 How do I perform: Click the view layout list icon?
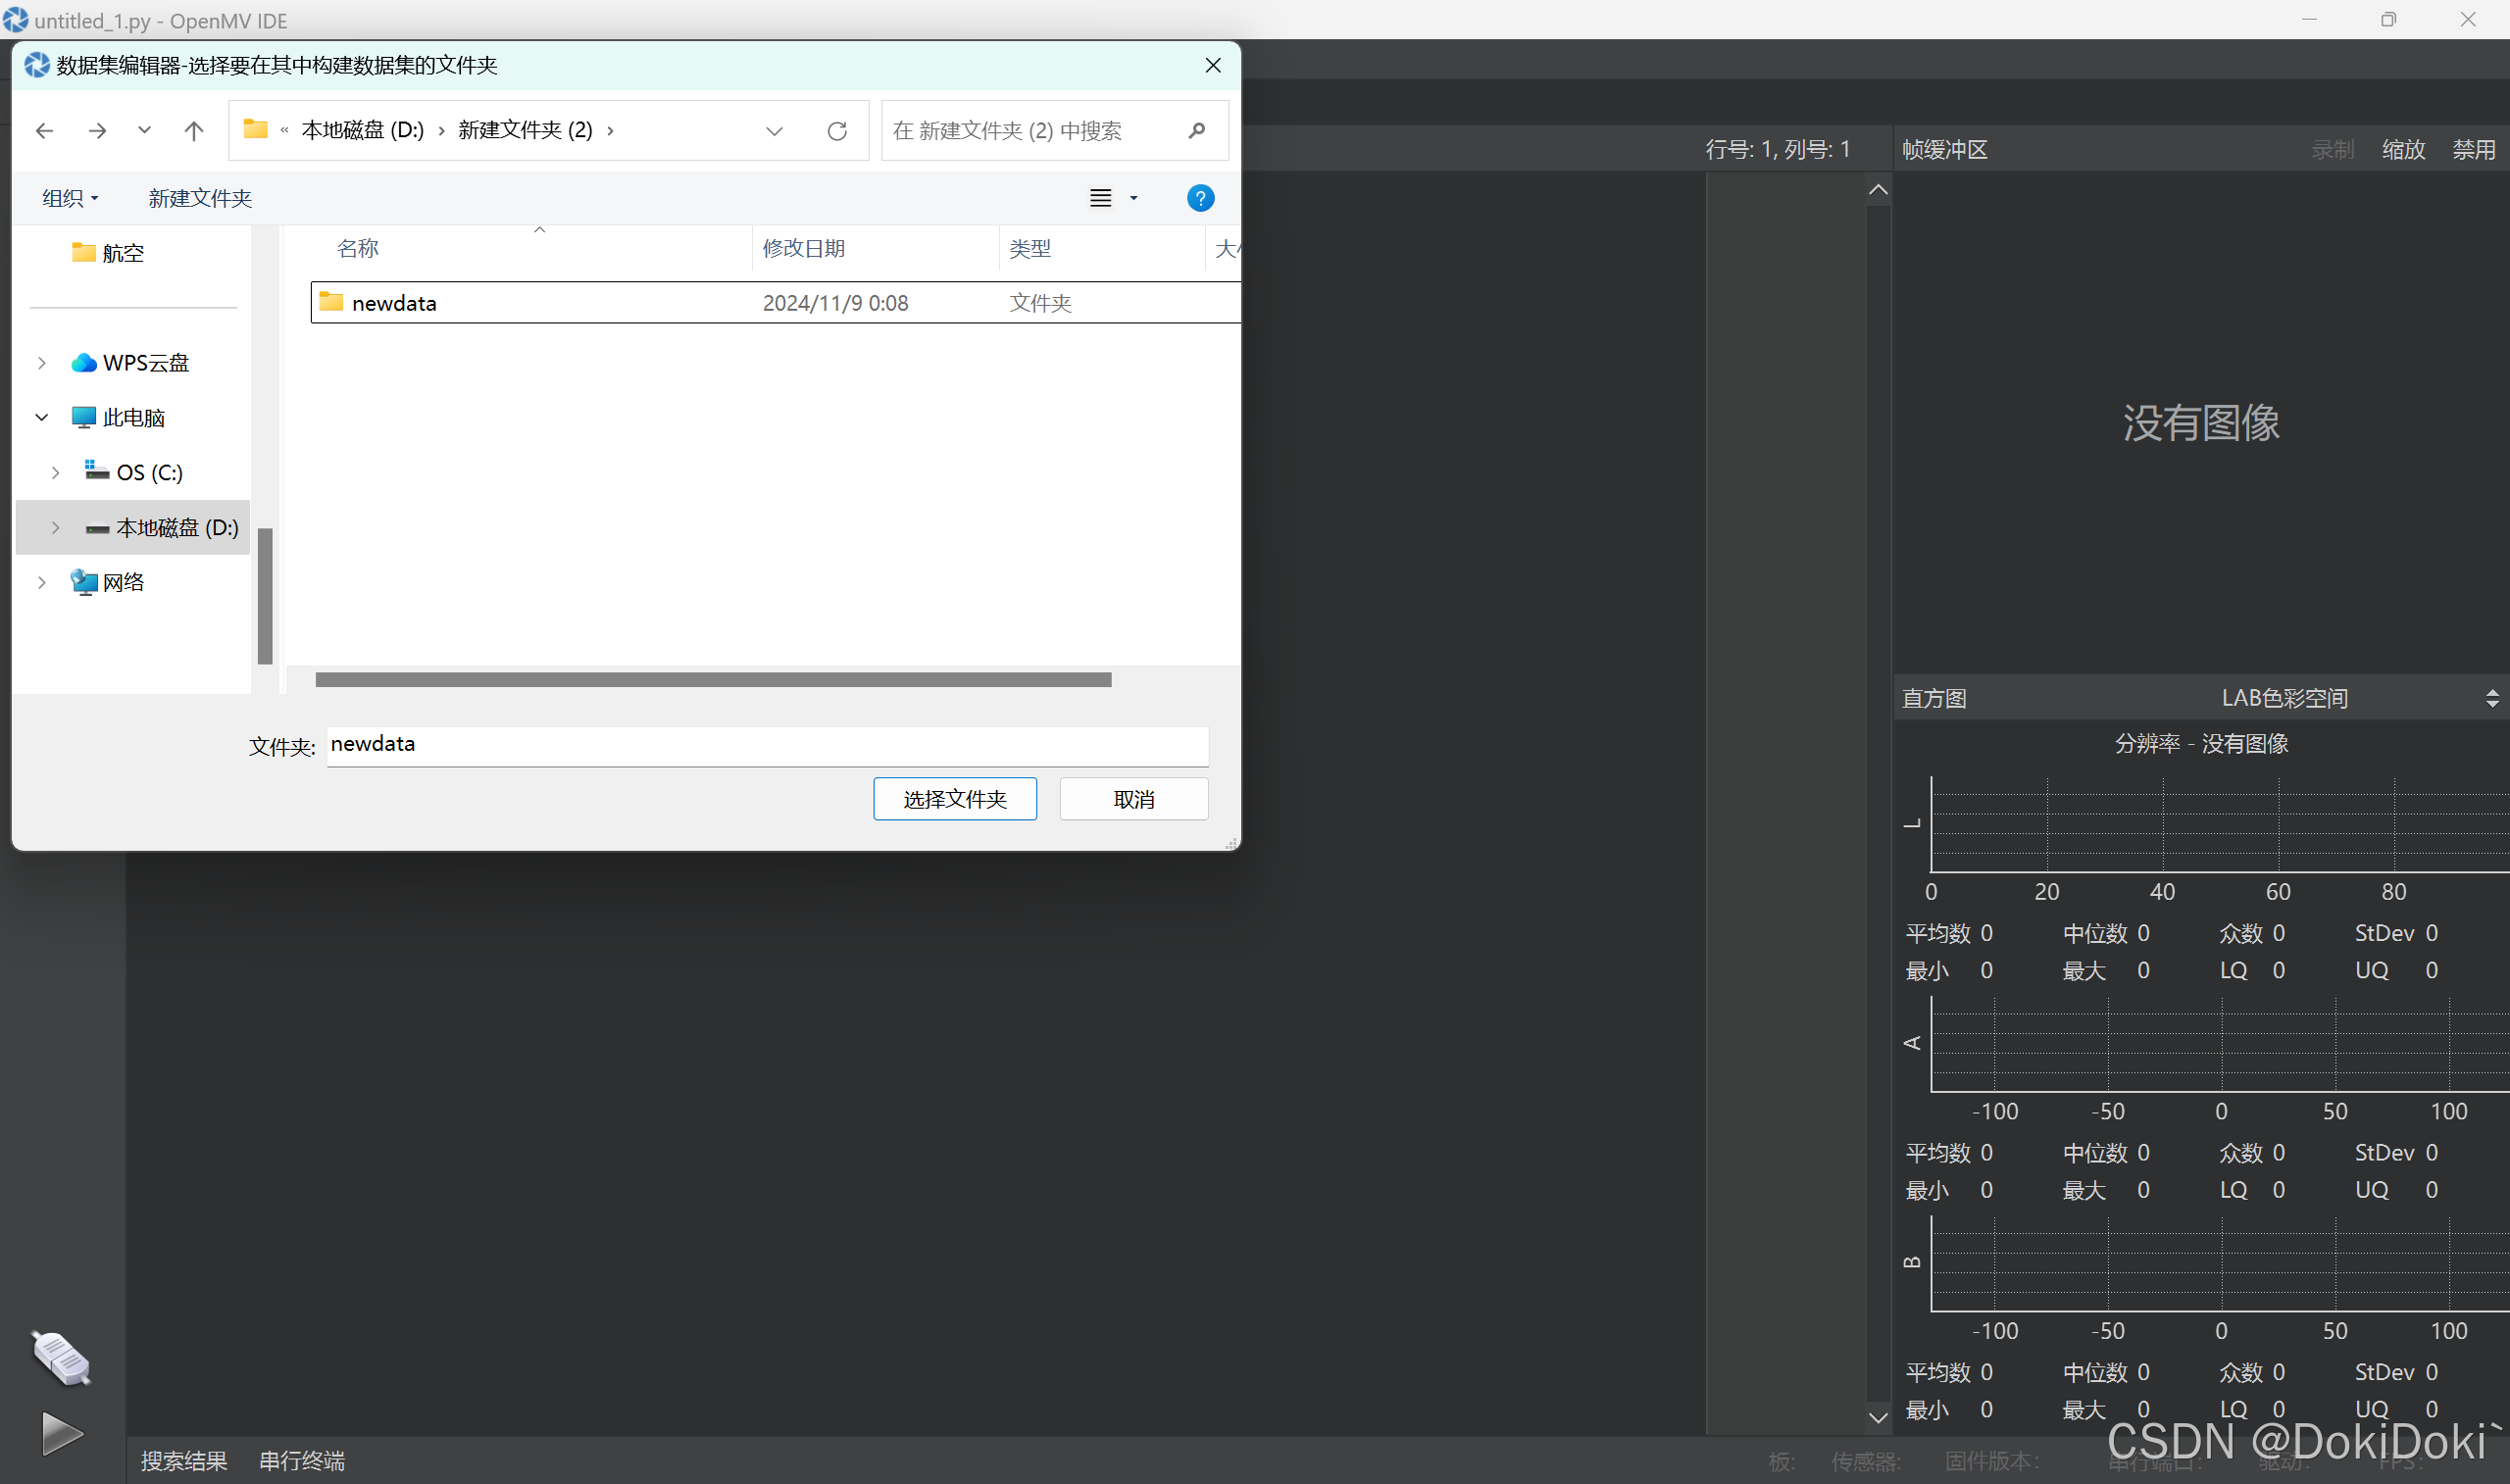pyautogui.click(x=1100, y=198)
